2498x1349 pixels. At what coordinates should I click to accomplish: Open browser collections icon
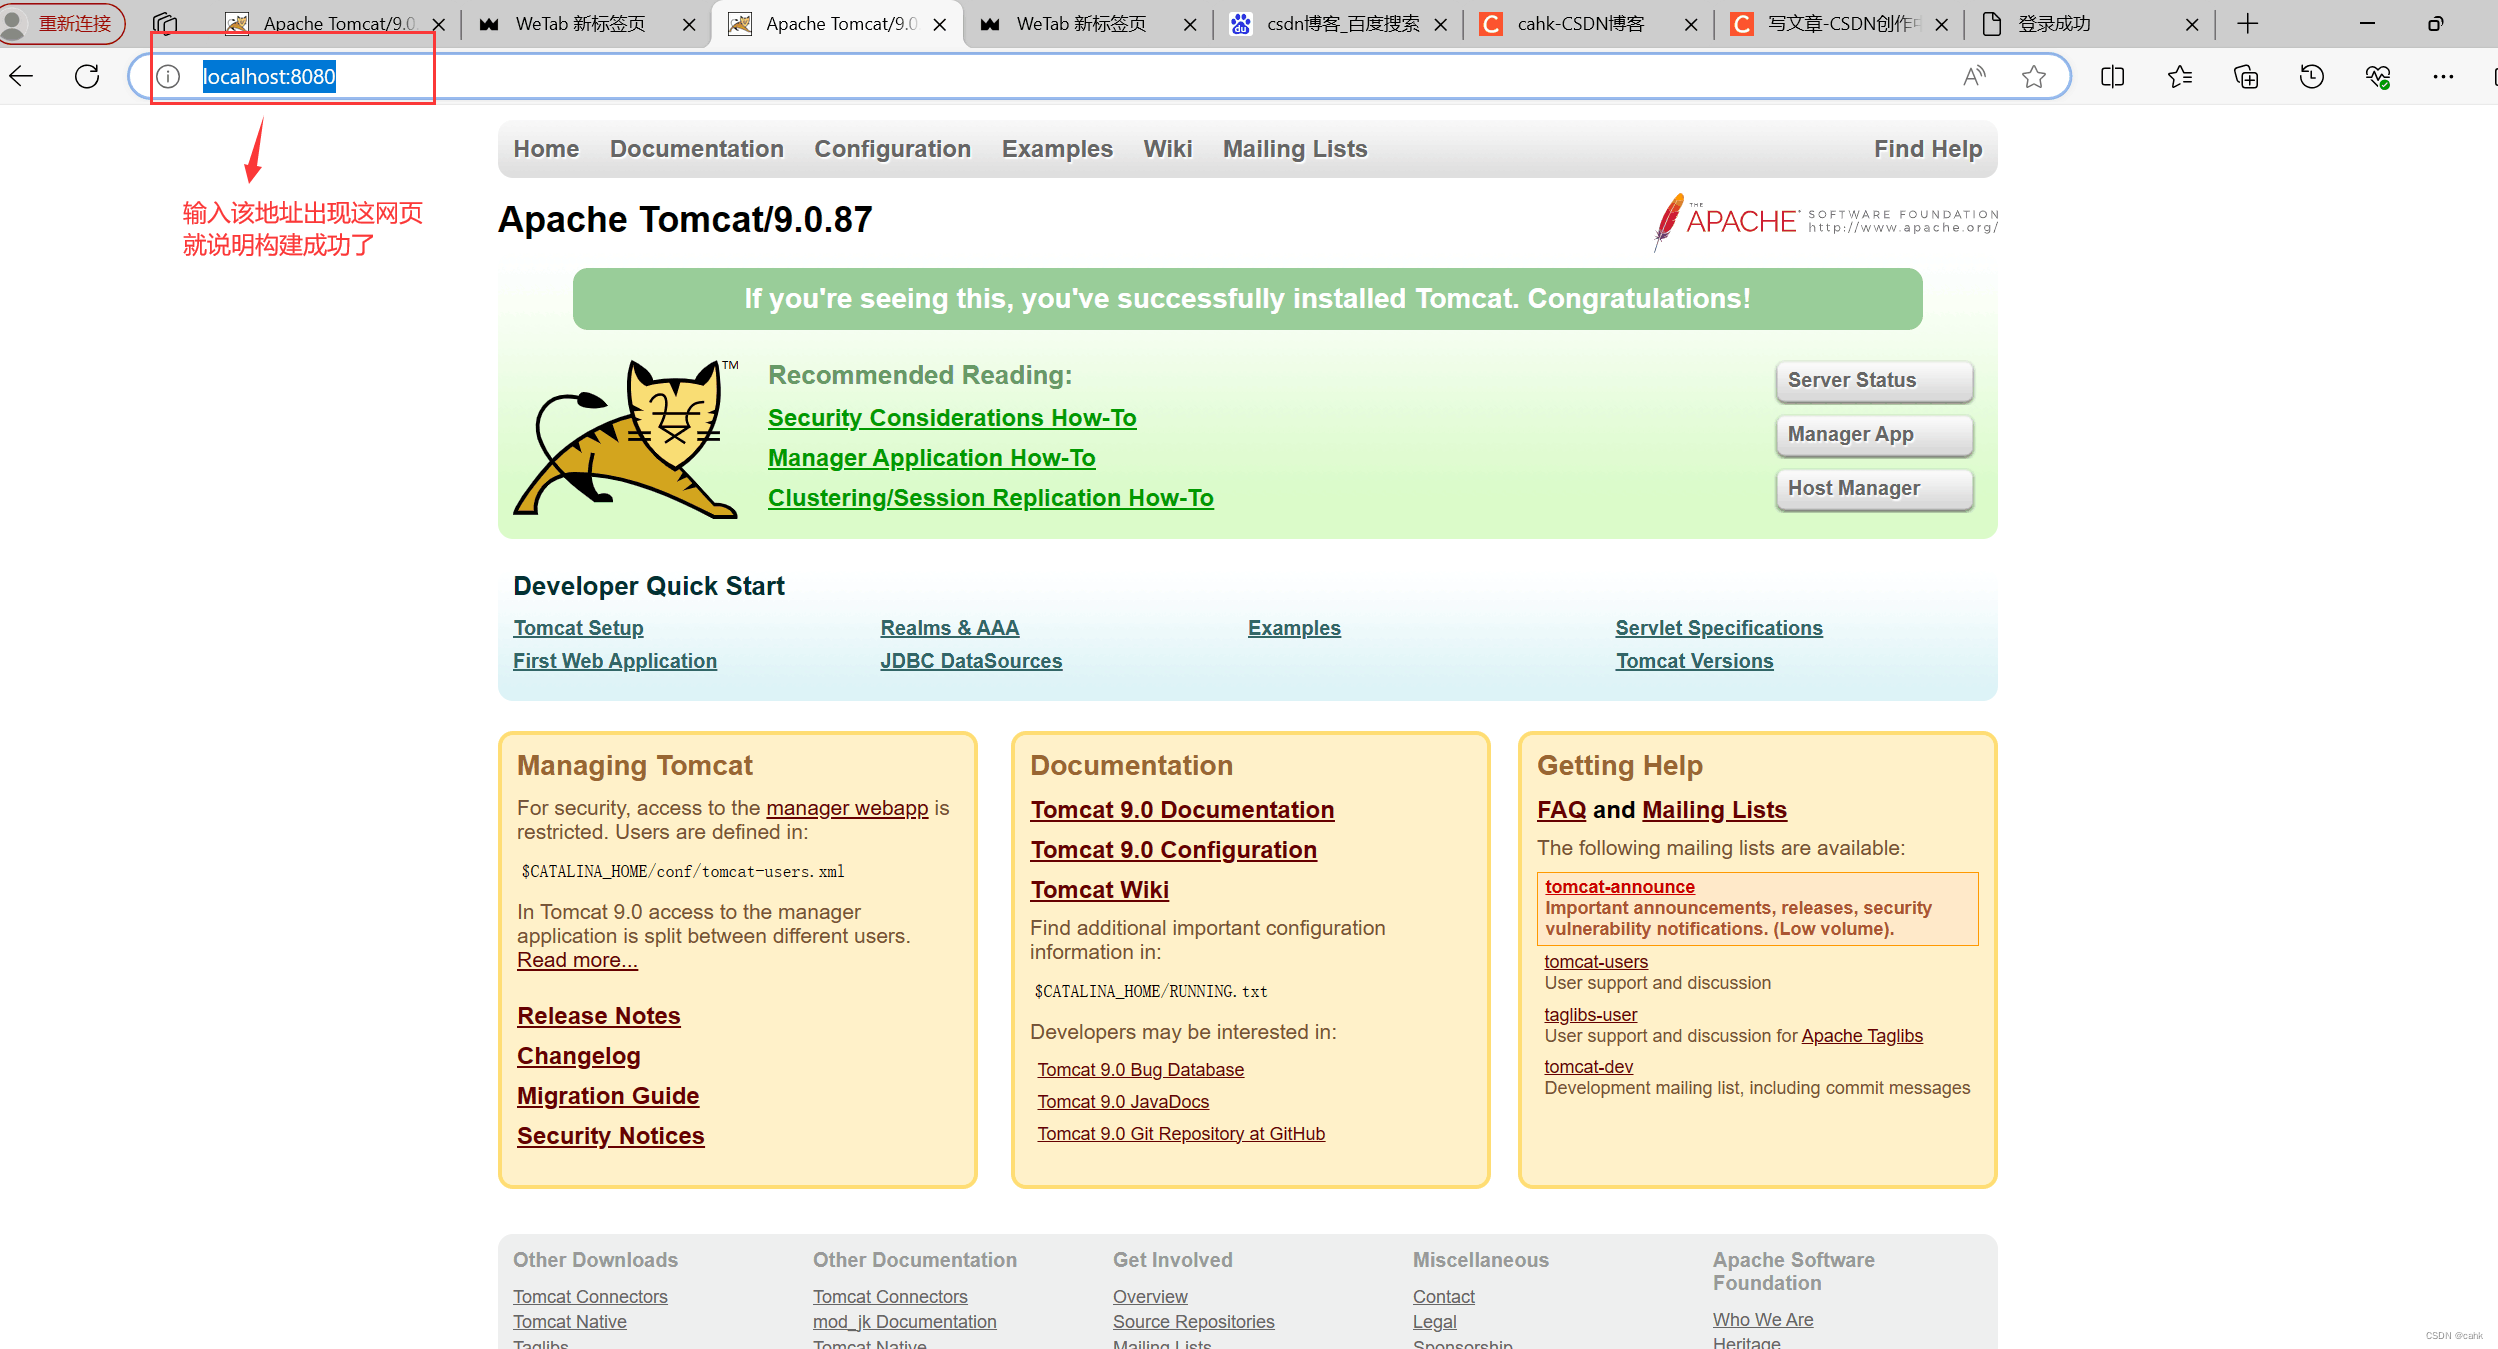pyautogui.click(x=2246, y=76)
